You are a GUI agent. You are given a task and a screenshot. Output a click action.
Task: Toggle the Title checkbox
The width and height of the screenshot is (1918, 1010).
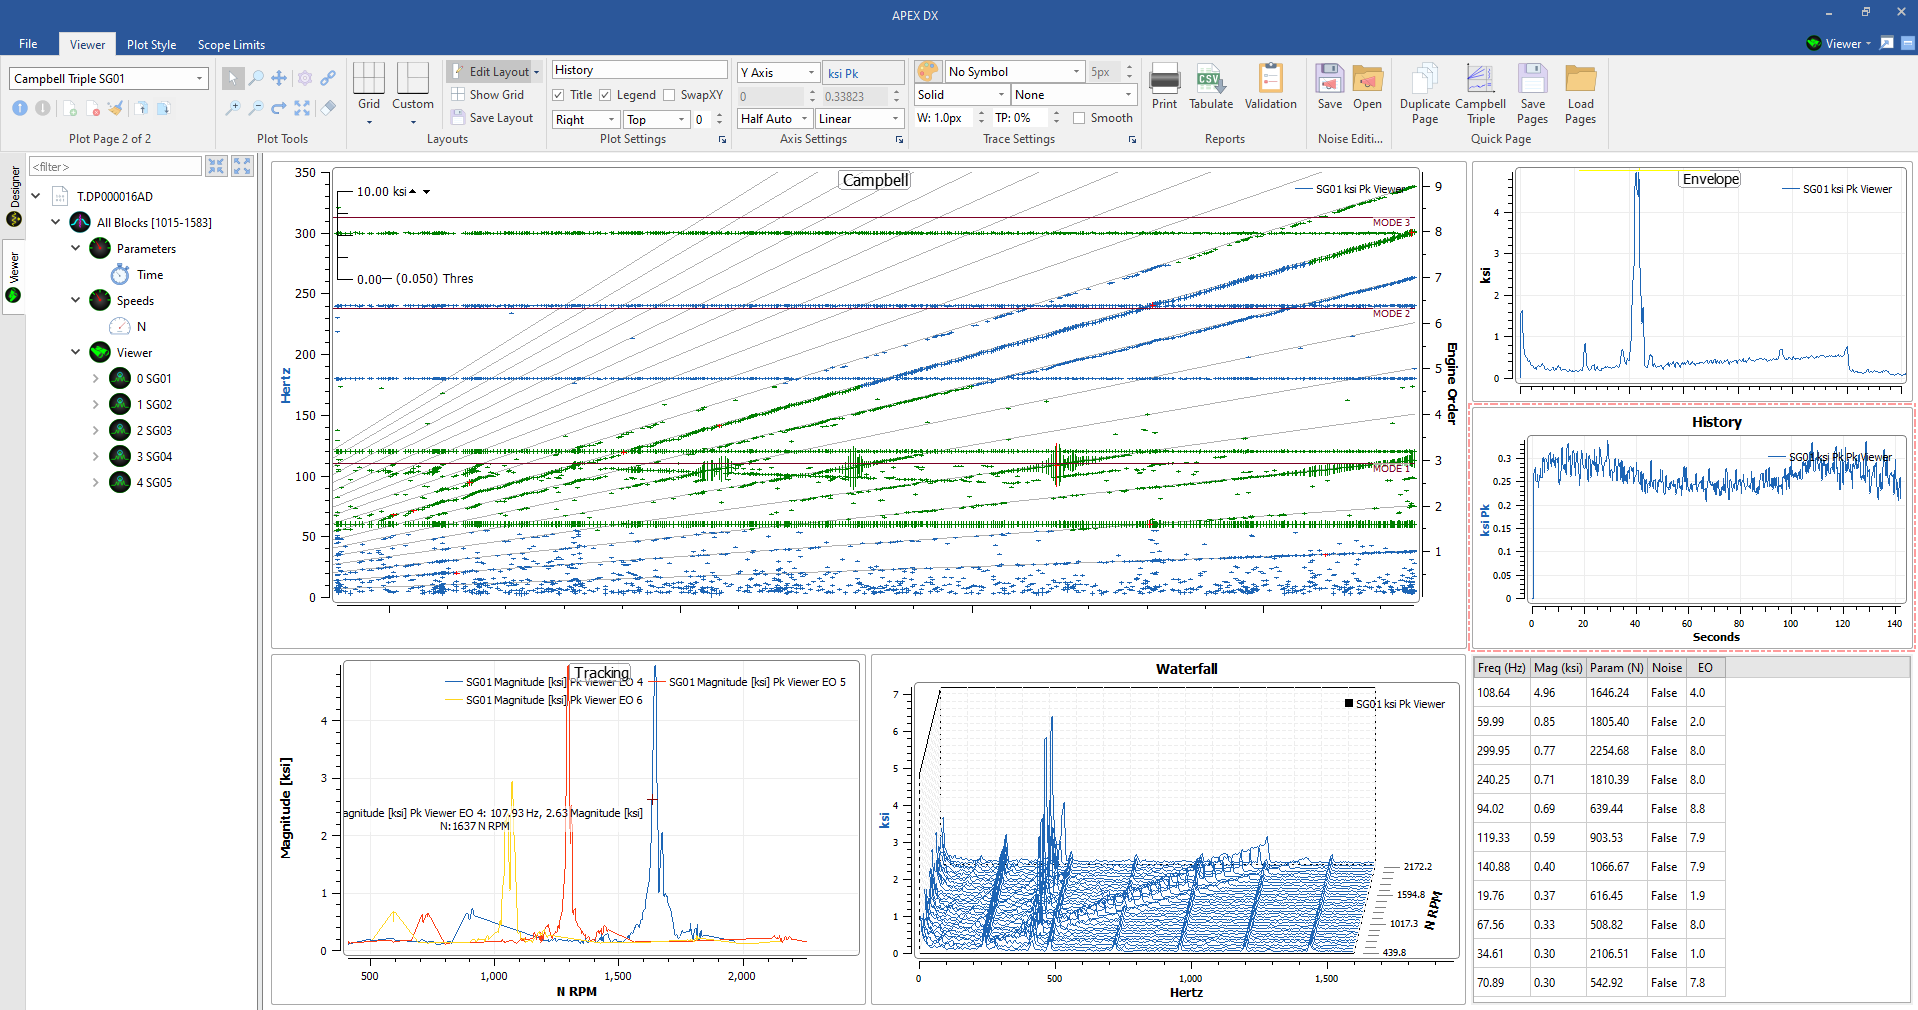(x=558, y=95)
